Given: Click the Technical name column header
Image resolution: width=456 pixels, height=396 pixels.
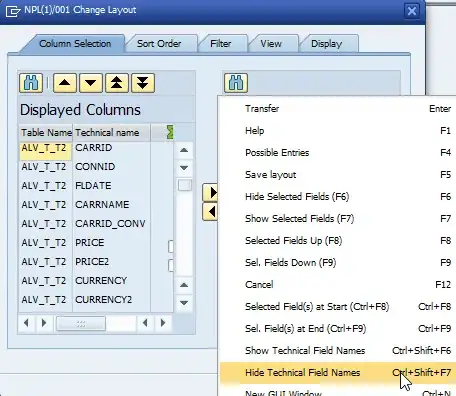Looking at the screenshot, I should tap(111, 133).
